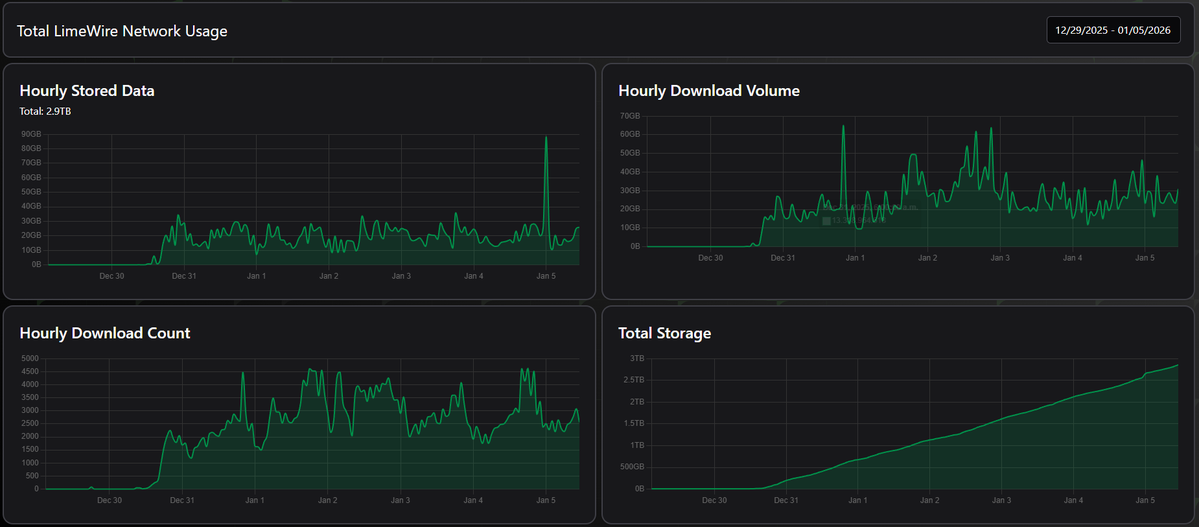The height and width of the screenshot is (527, 1199).
Task: Click the Hourly Download Count chart title
Action: coord(105,333)
